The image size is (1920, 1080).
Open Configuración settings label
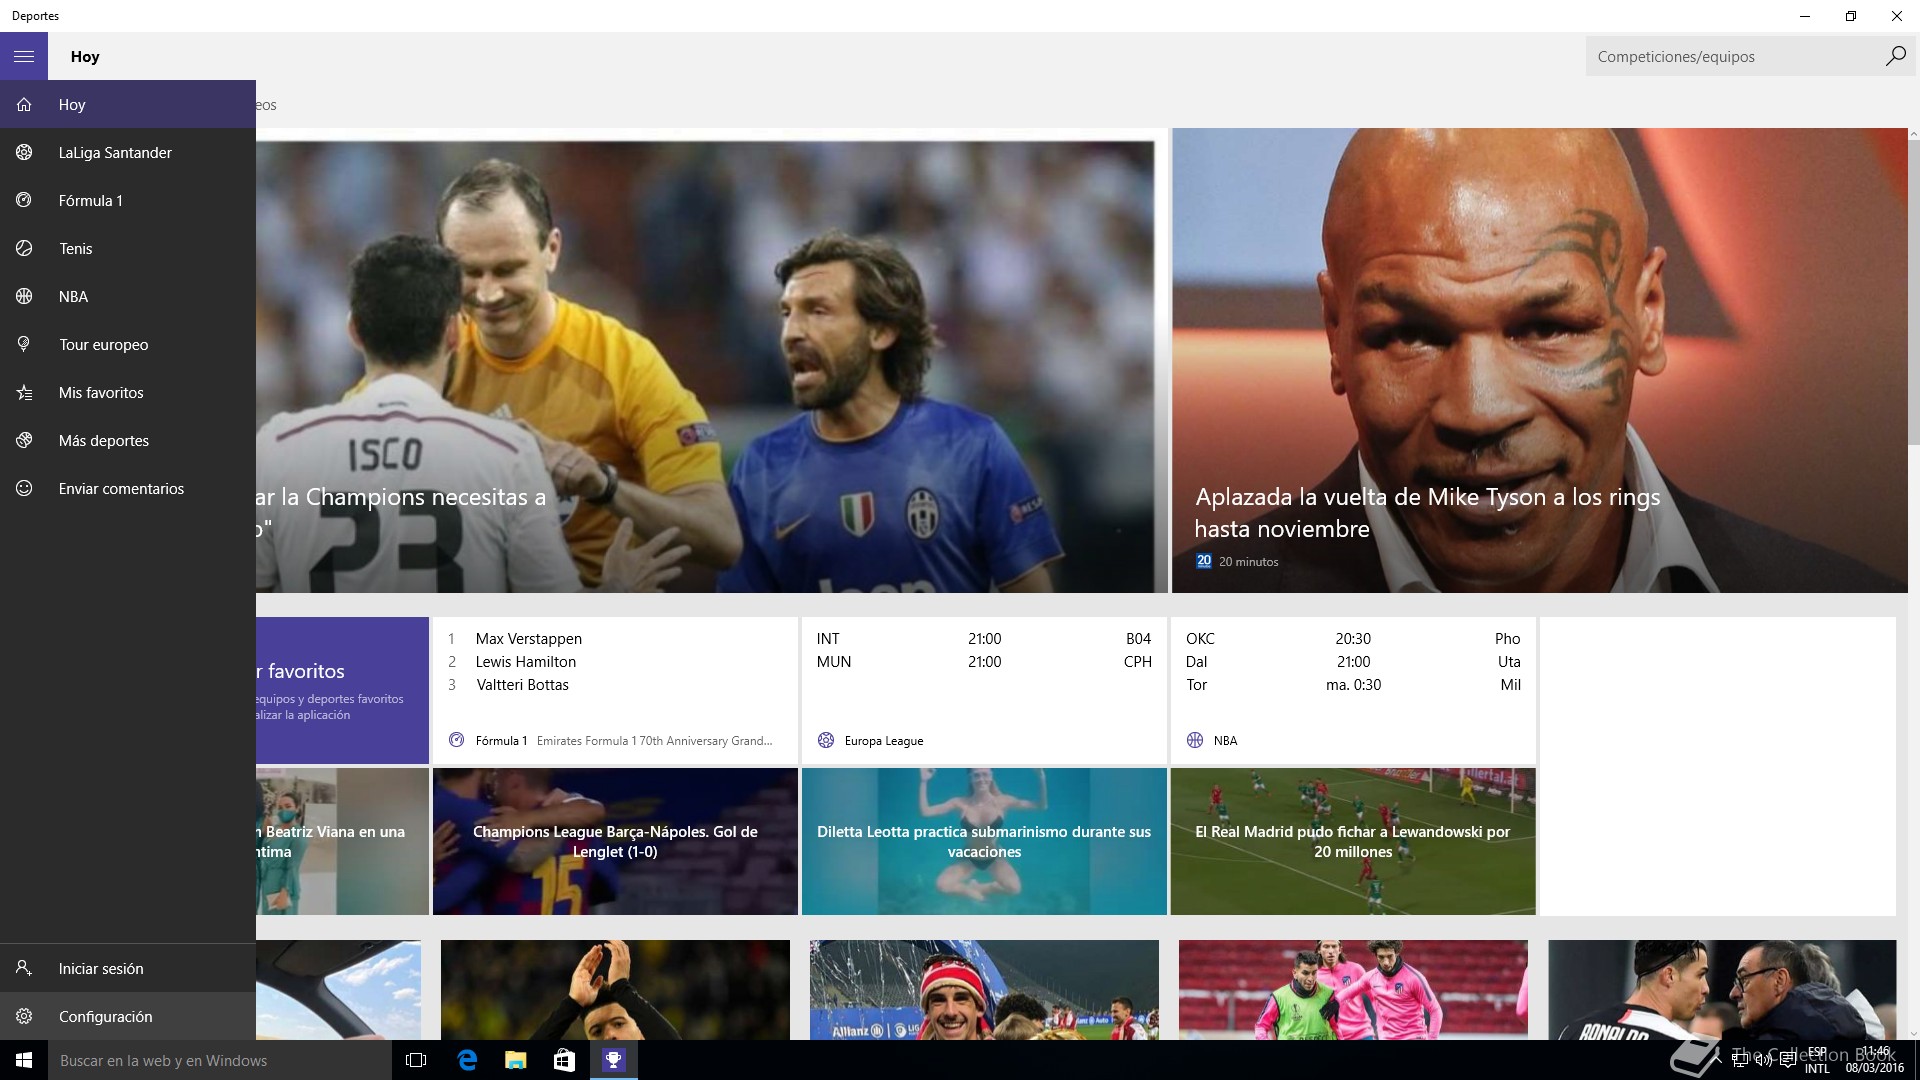(x=106, y=1016)
